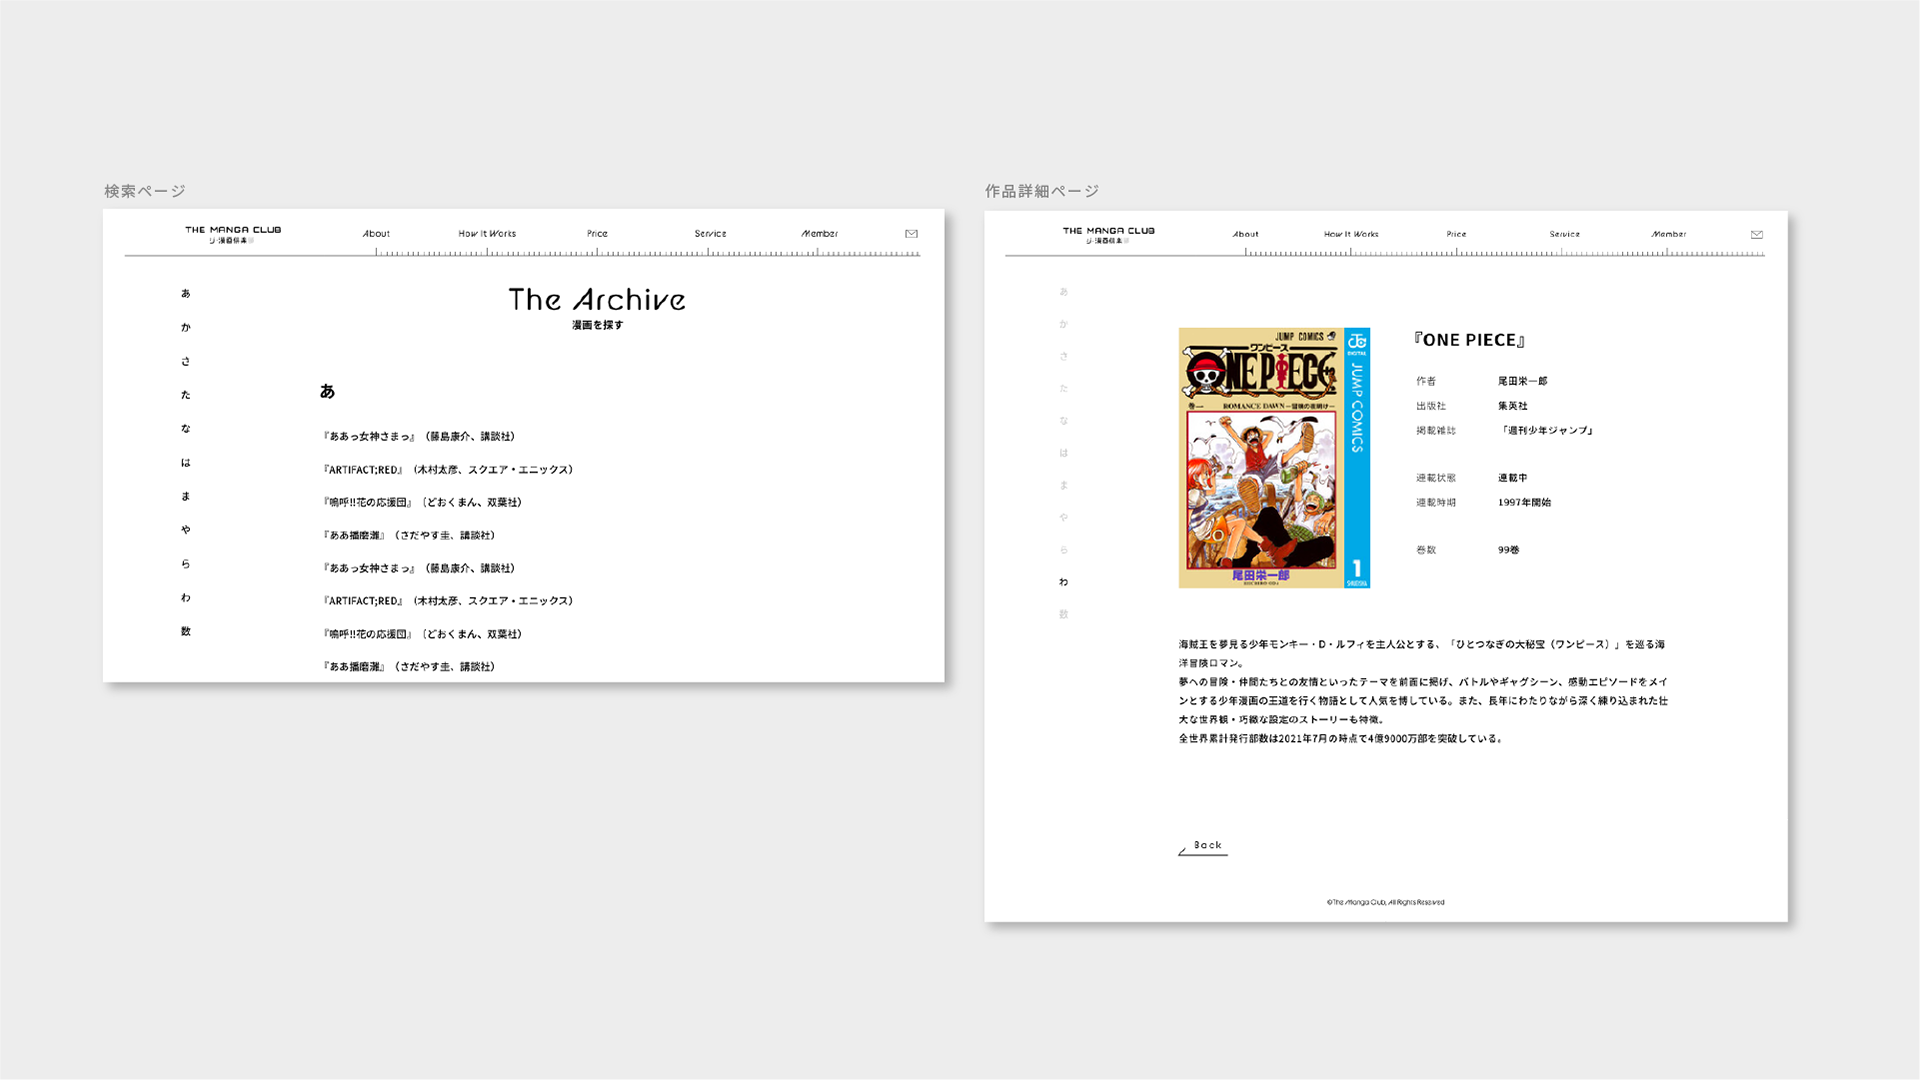
Task: Open first 『ARTIFACT;RED』 listing
Action: 448,469
